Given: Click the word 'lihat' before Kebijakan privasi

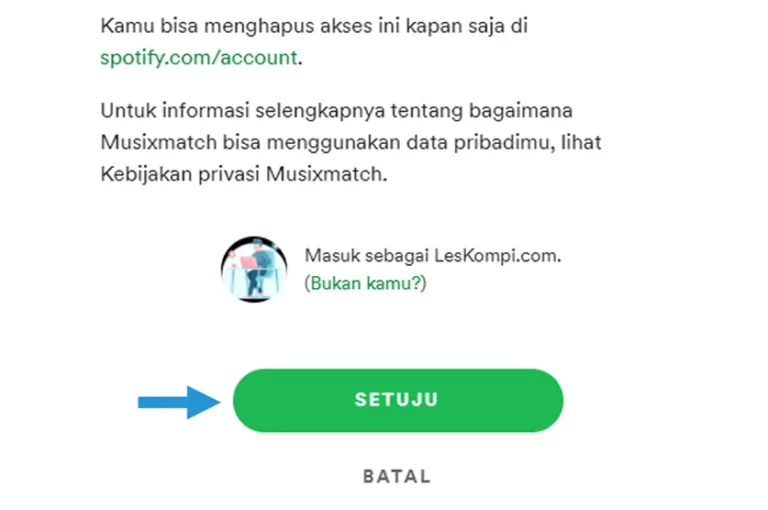Looking at the screenshot, I should tap(581, 142).
